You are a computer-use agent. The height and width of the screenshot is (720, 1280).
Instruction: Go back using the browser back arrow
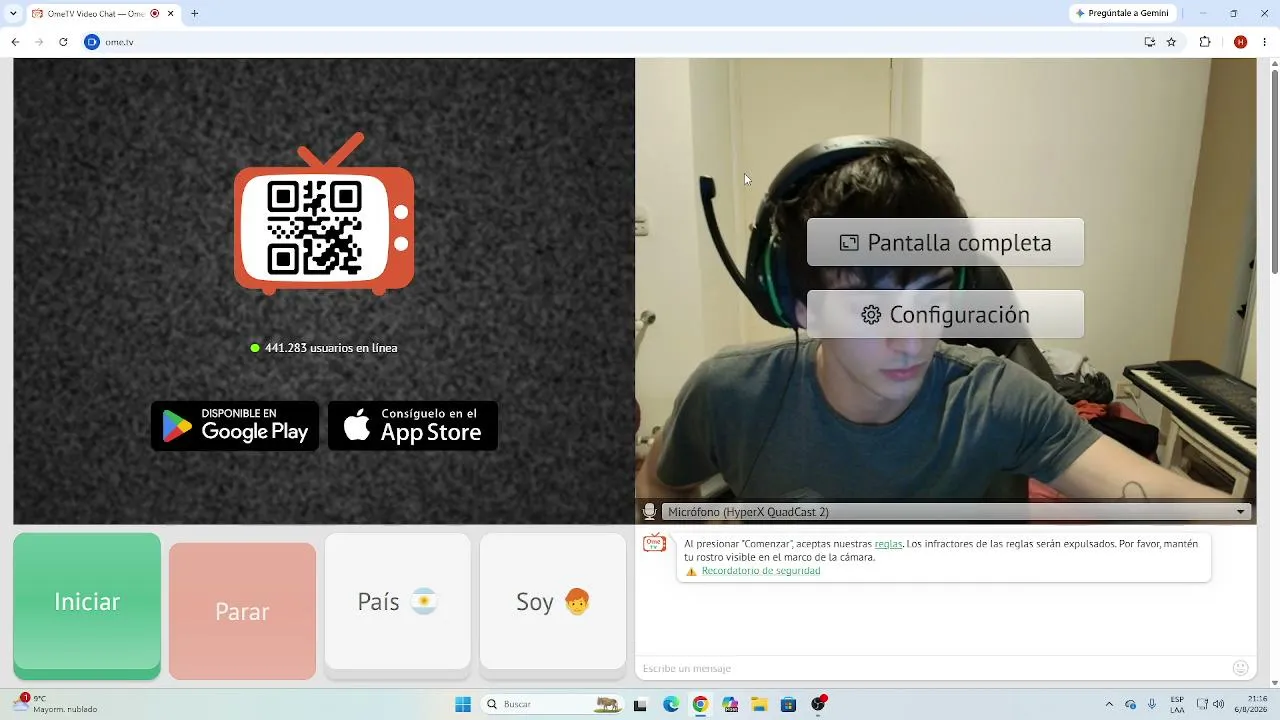click(15, 42)
